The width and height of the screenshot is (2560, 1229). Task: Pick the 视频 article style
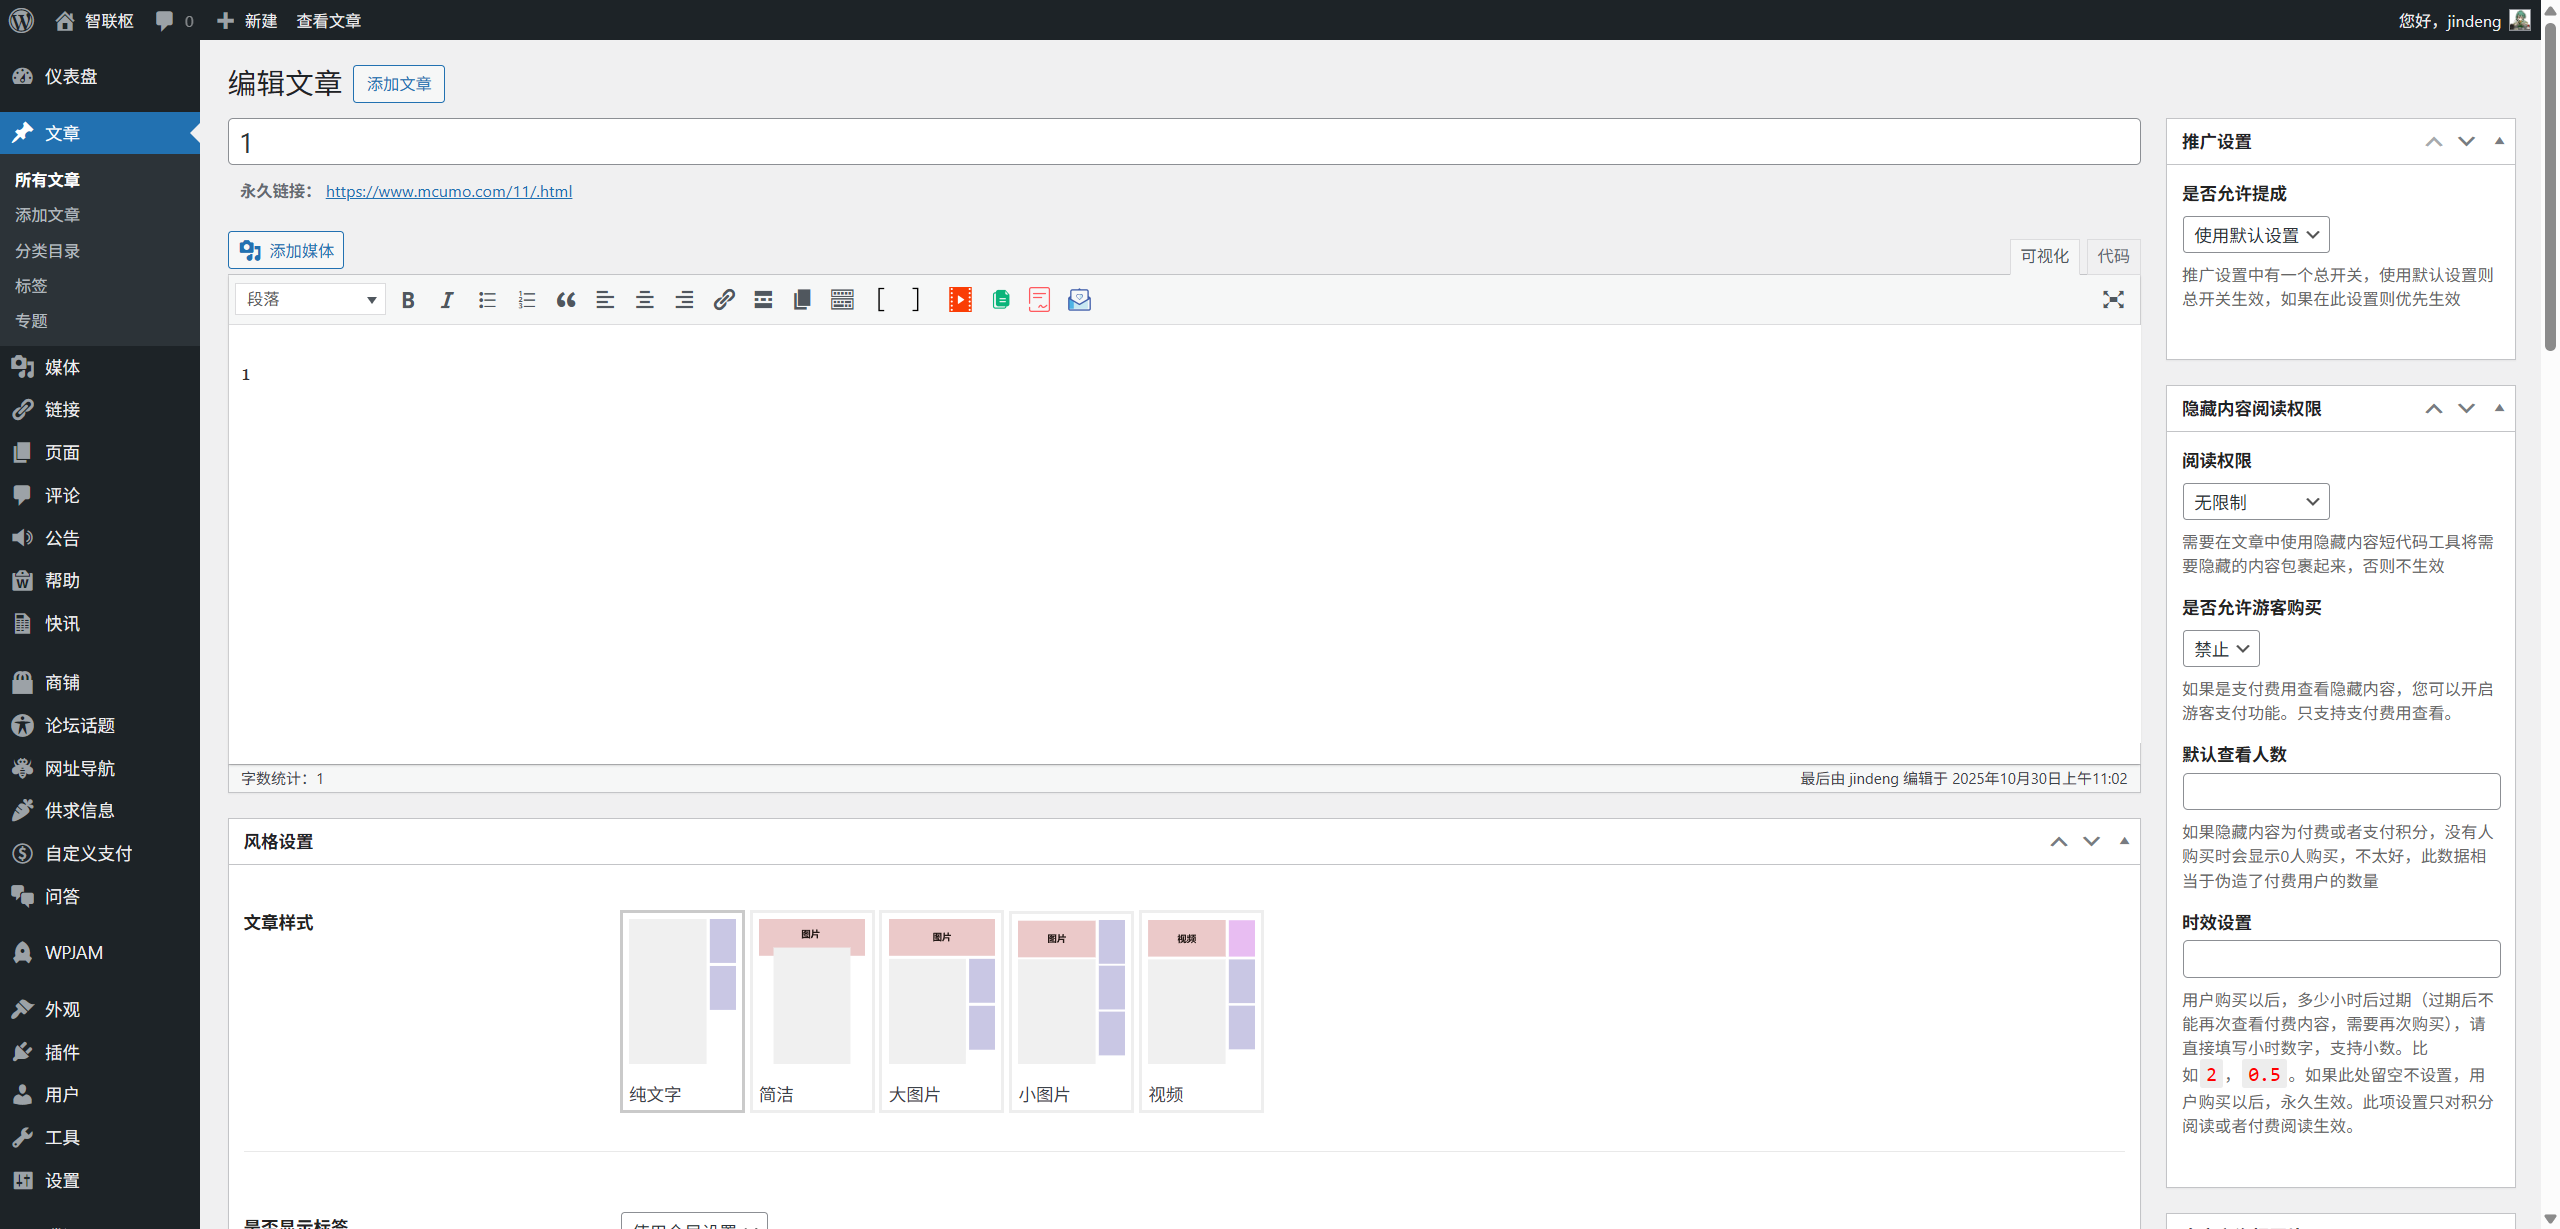click(1201, 1010)
